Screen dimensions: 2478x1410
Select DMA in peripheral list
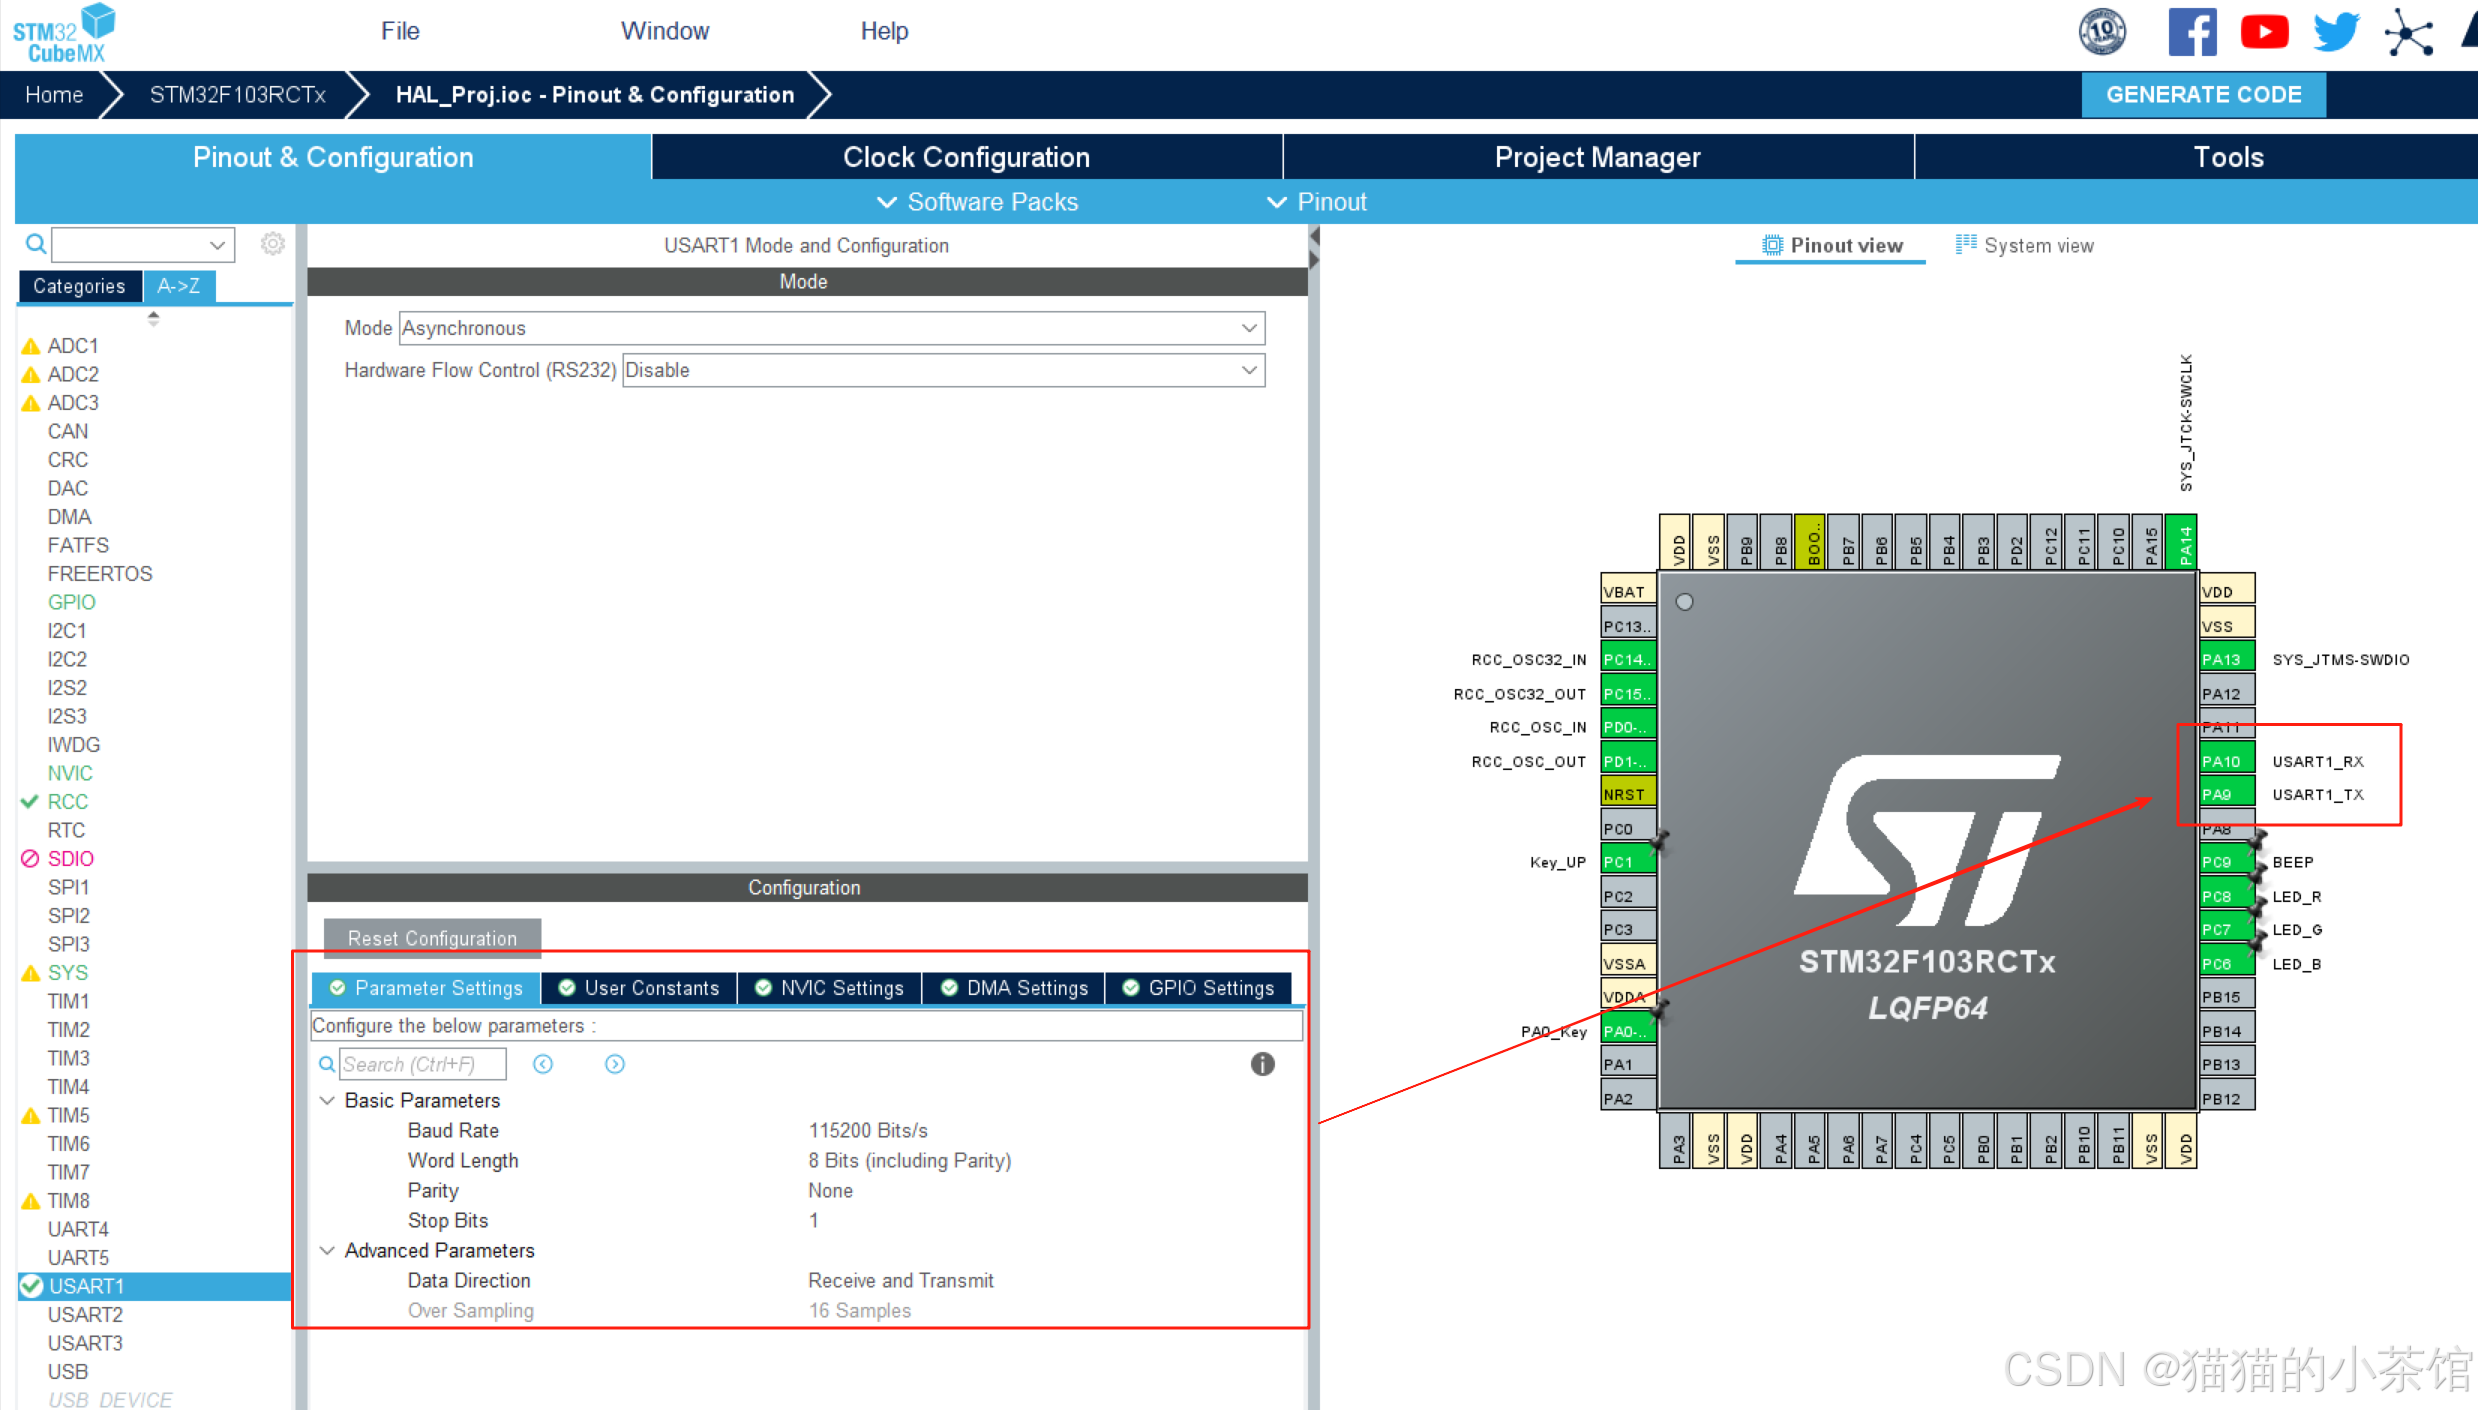coord(69,517)
